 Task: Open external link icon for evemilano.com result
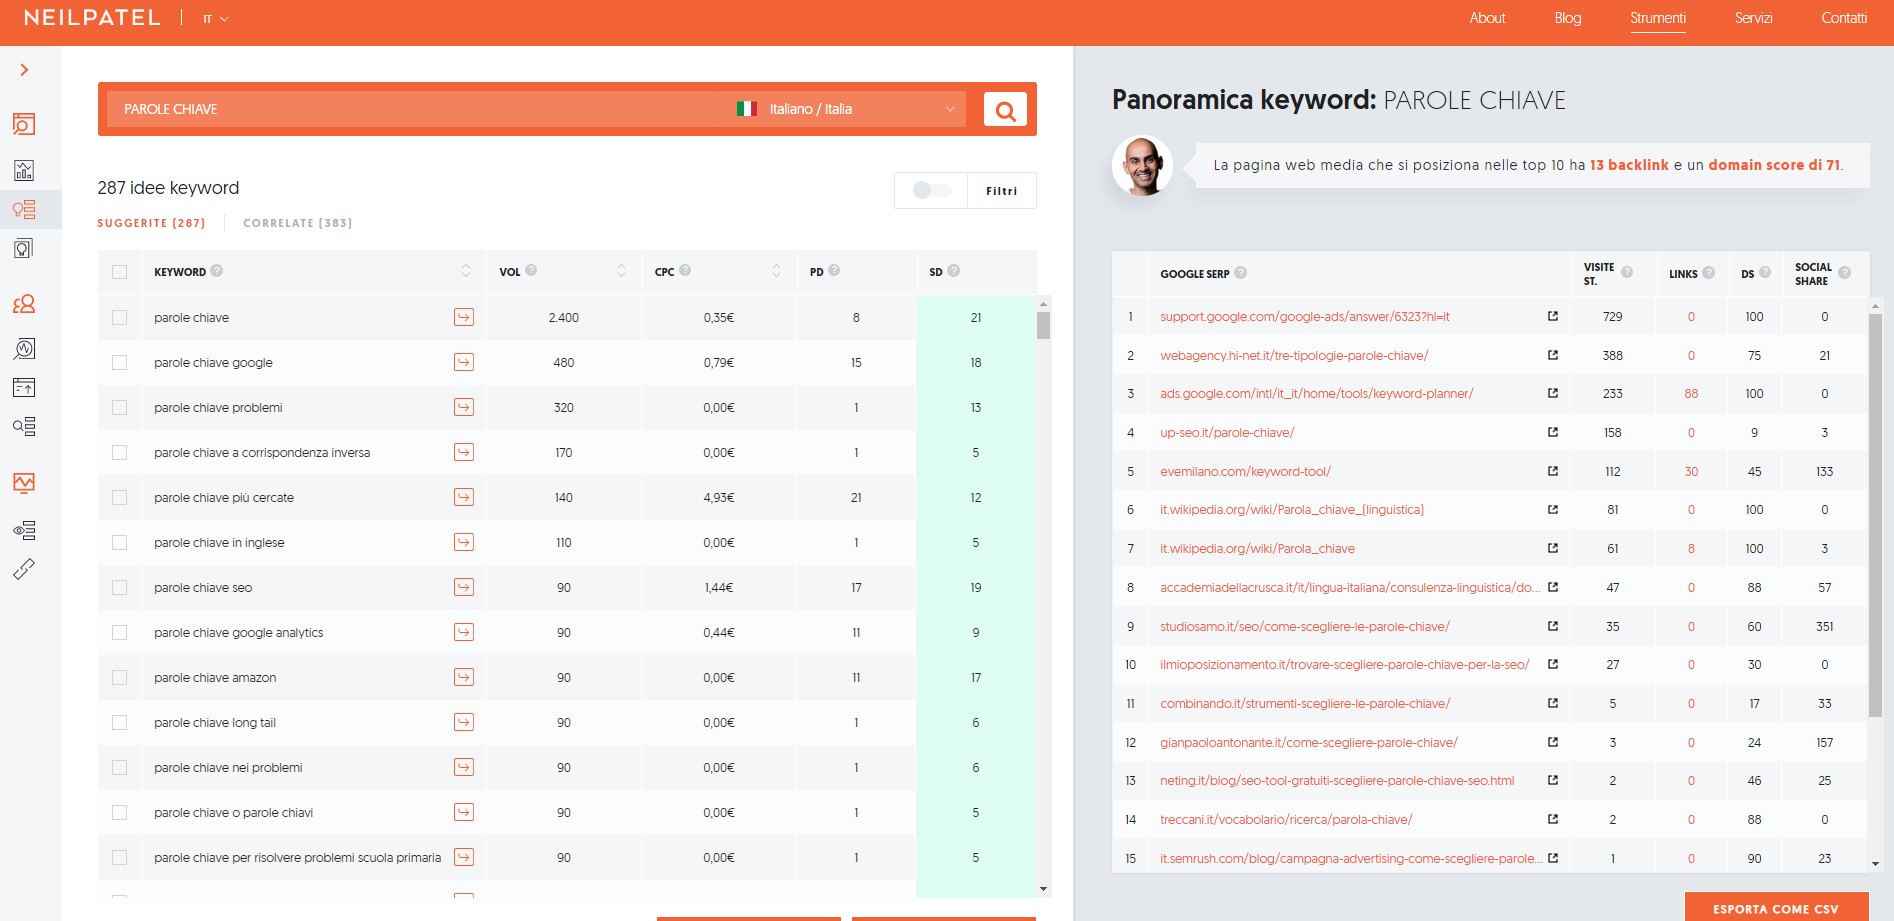[1553, 471]
